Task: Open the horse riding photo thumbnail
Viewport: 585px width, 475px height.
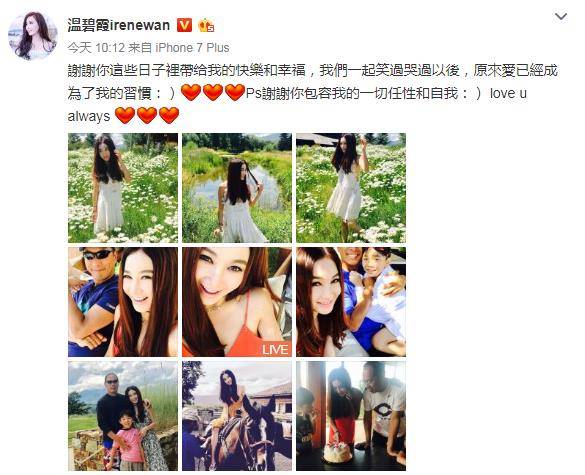Action: tap(237, 416)
